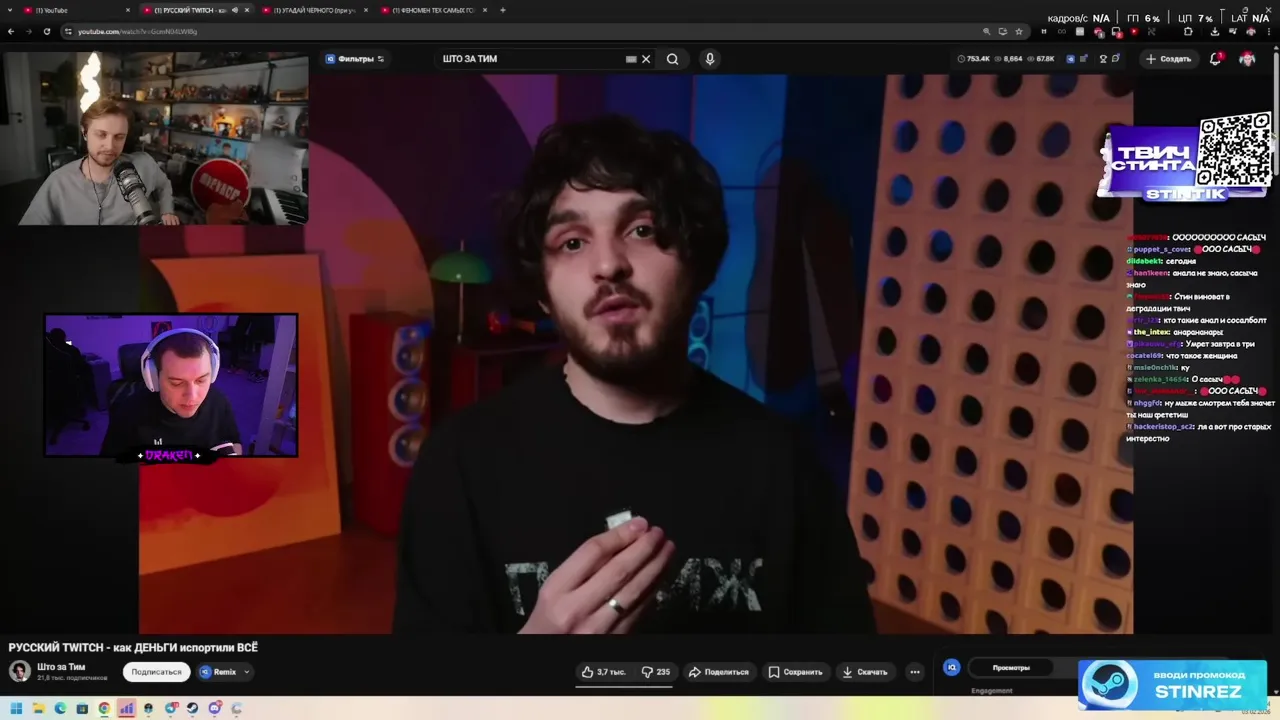This screenshot has width=1280, height=720.
Task: Click the zoom magnifier in address bar
Action: coord(986,31)
